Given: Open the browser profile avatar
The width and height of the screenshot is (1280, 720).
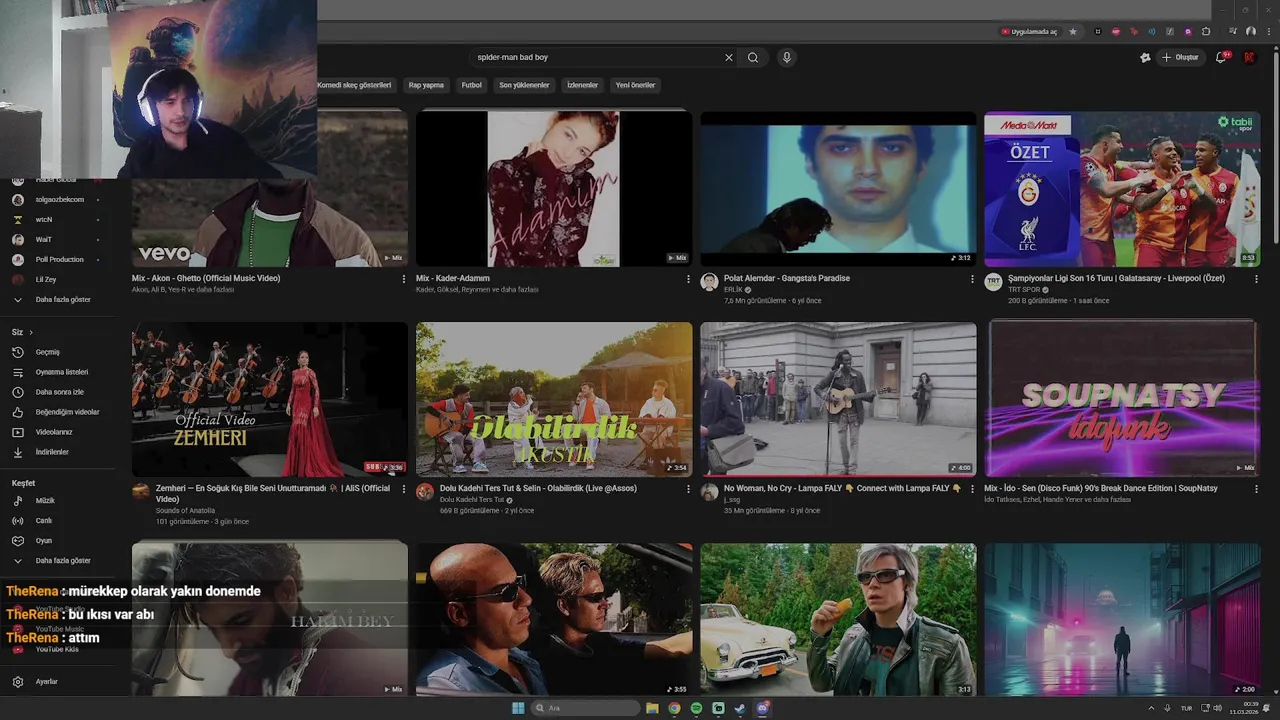Looking at the screenshot, I should [x=1251, y=31].
